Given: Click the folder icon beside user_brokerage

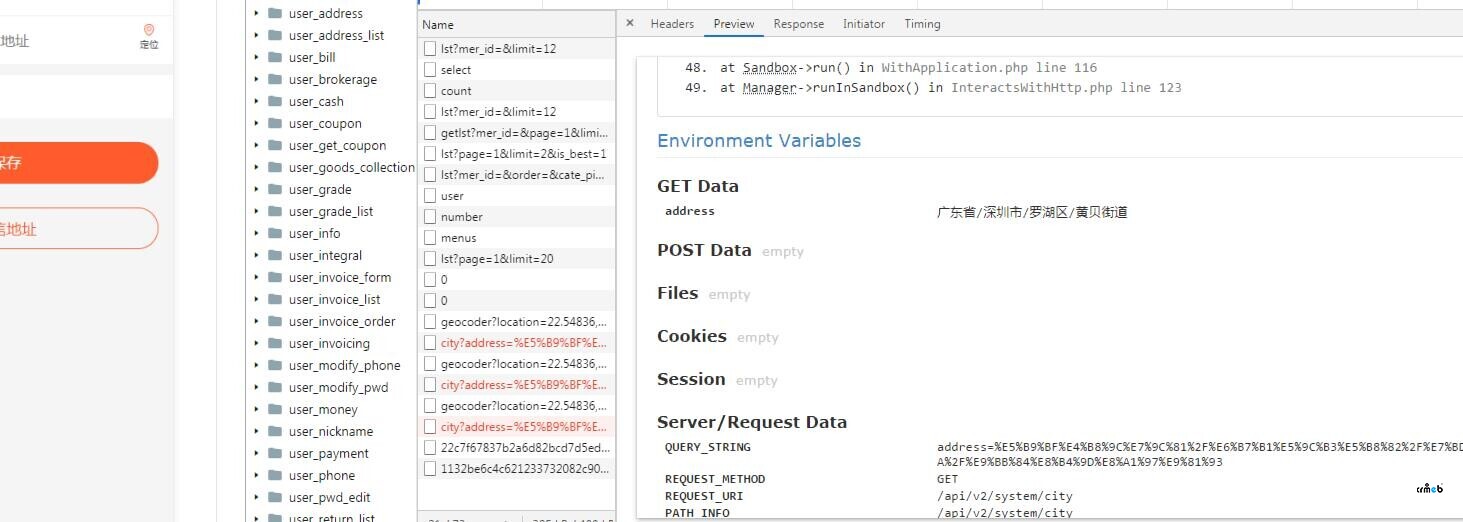Looking at the screenshot, I should pos(275,79).
